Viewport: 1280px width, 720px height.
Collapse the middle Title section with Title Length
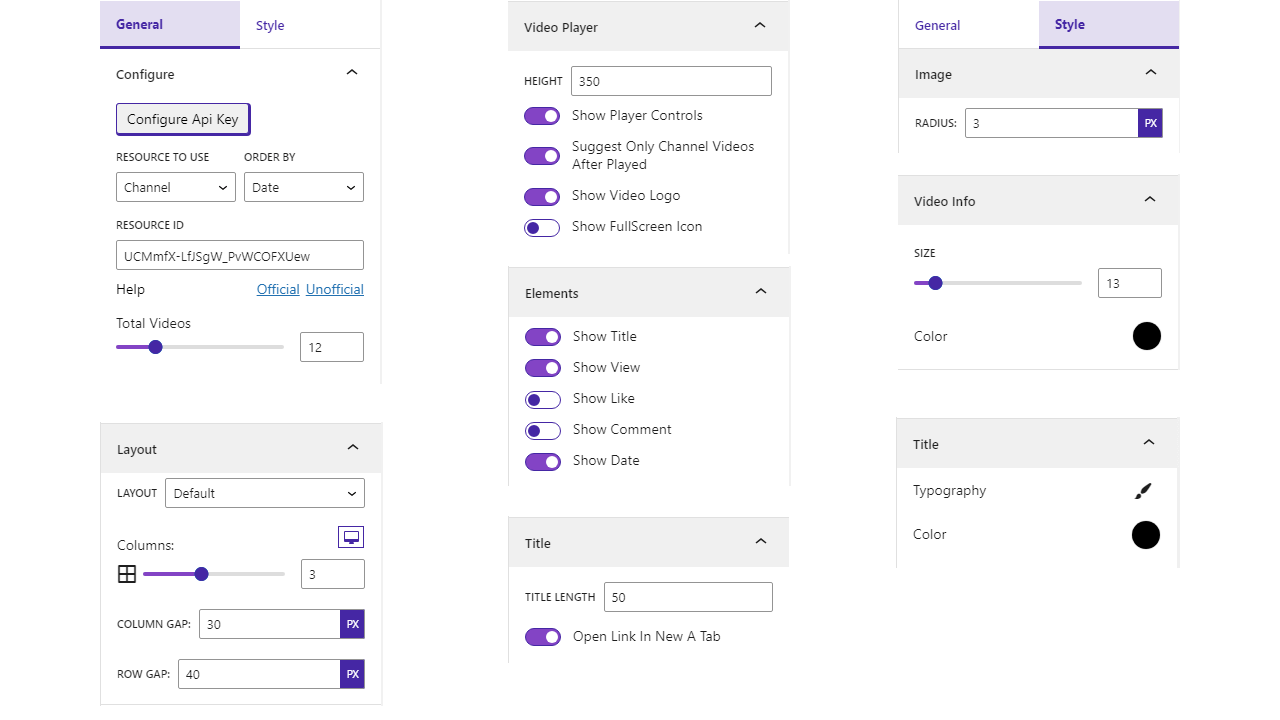[x=761, y=542]
